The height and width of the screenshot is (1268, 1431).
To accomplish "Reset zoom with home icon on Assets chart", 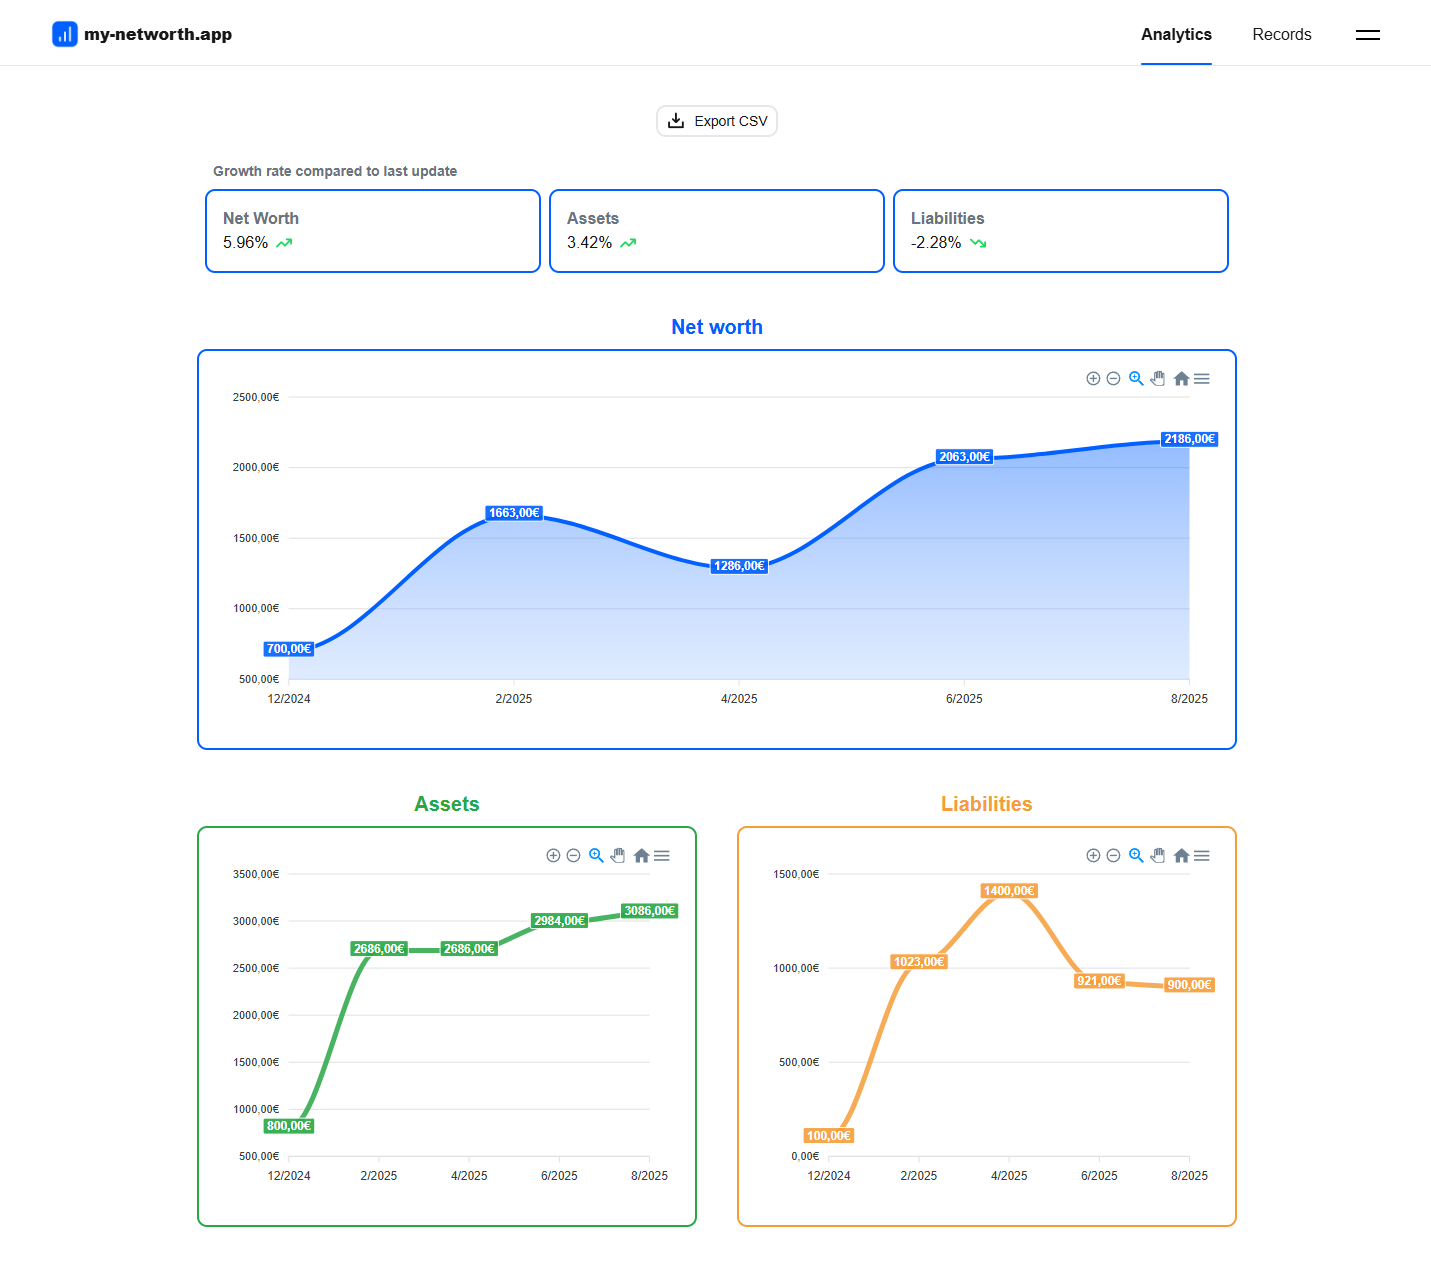I will click(x=641, y=856).
